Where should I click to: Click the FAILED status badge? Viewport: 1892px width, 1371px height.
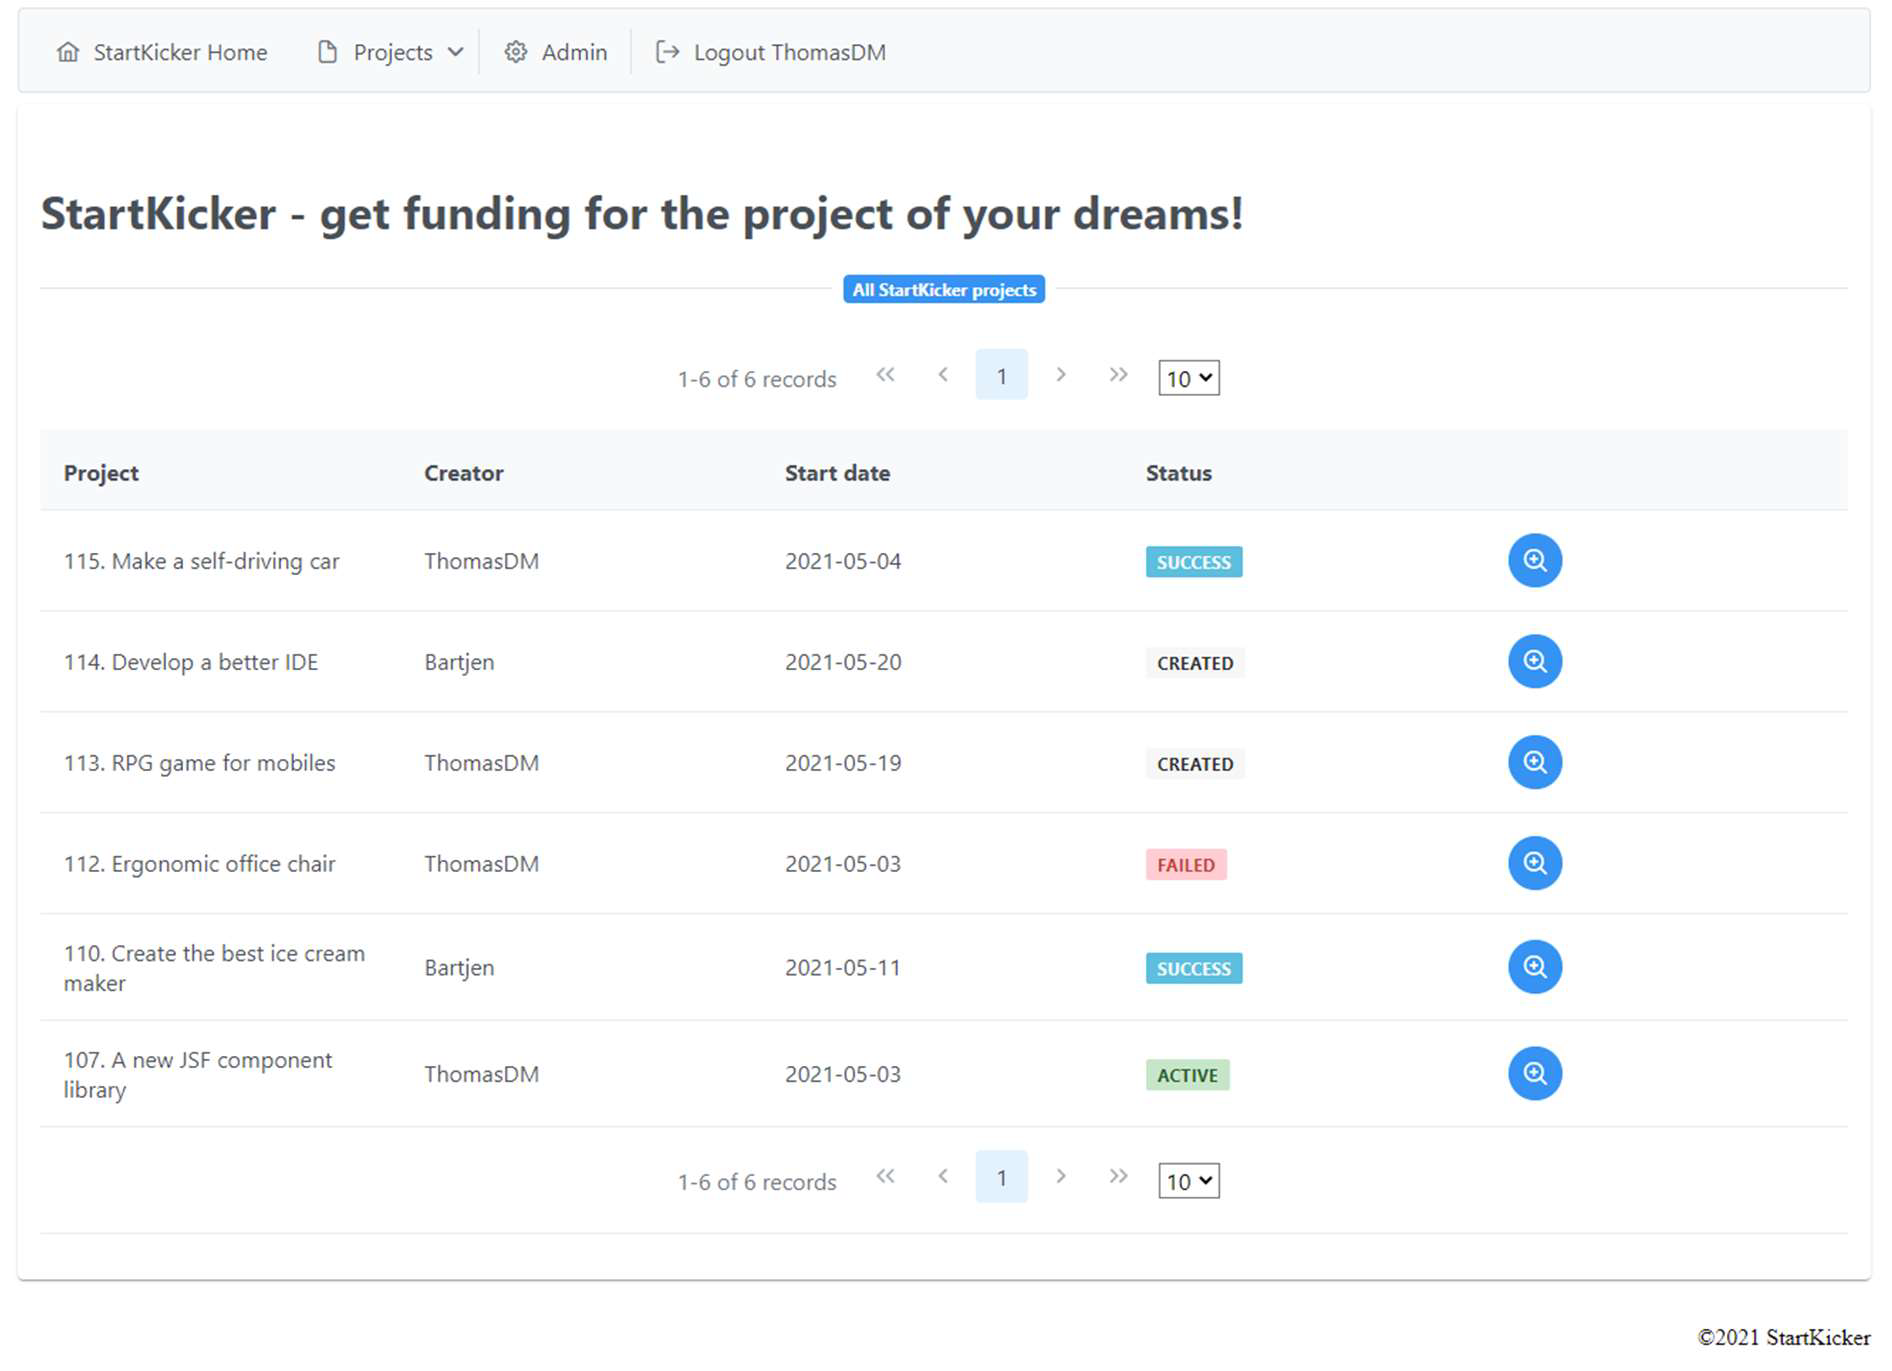pos(1186,865)
